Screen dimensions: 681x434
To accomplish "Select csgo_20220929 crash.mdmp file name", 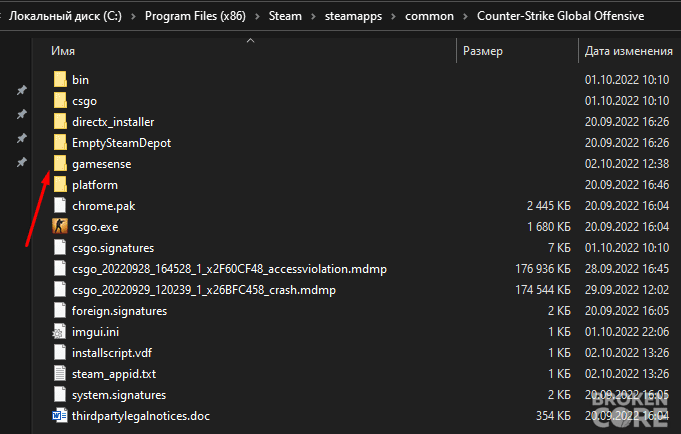I will [x=204, y=290].
